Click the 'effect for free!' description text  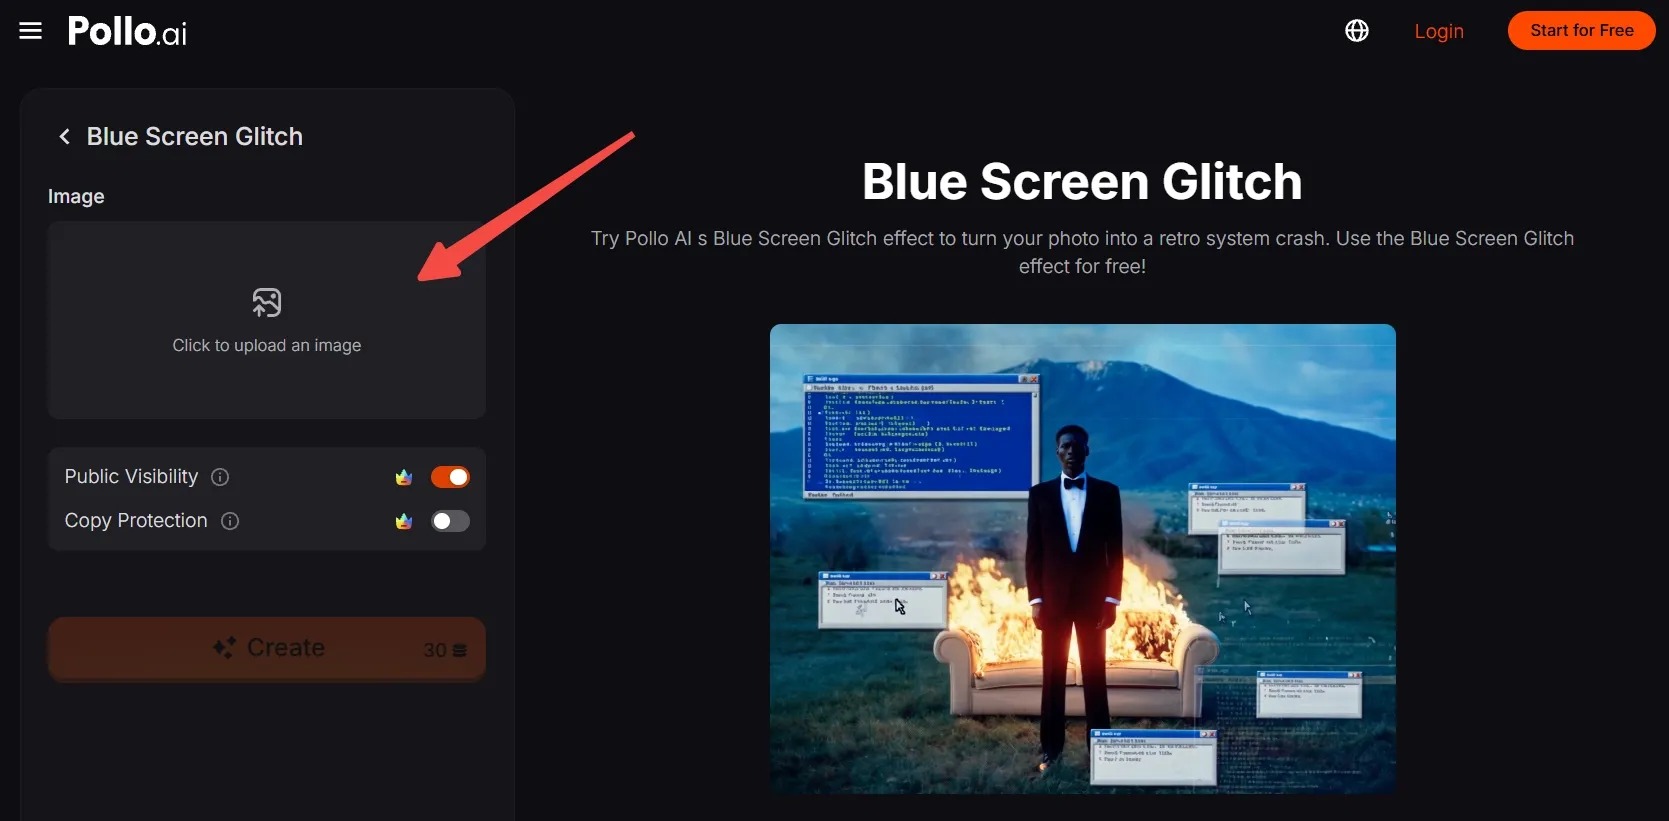pyautogui.click(x=1082, y=267)
